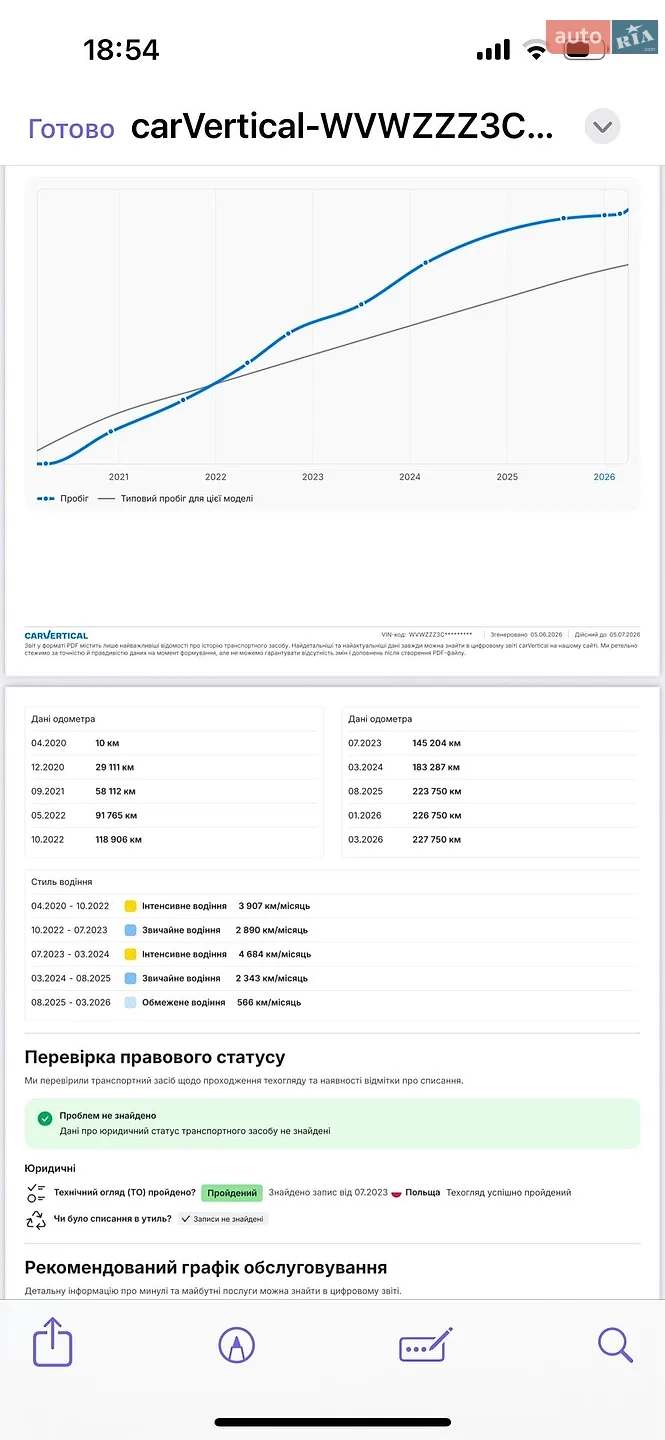Tap the Пройдений green status badge
This screenshot has height=1440, width=665.
tap(233, 1193)
